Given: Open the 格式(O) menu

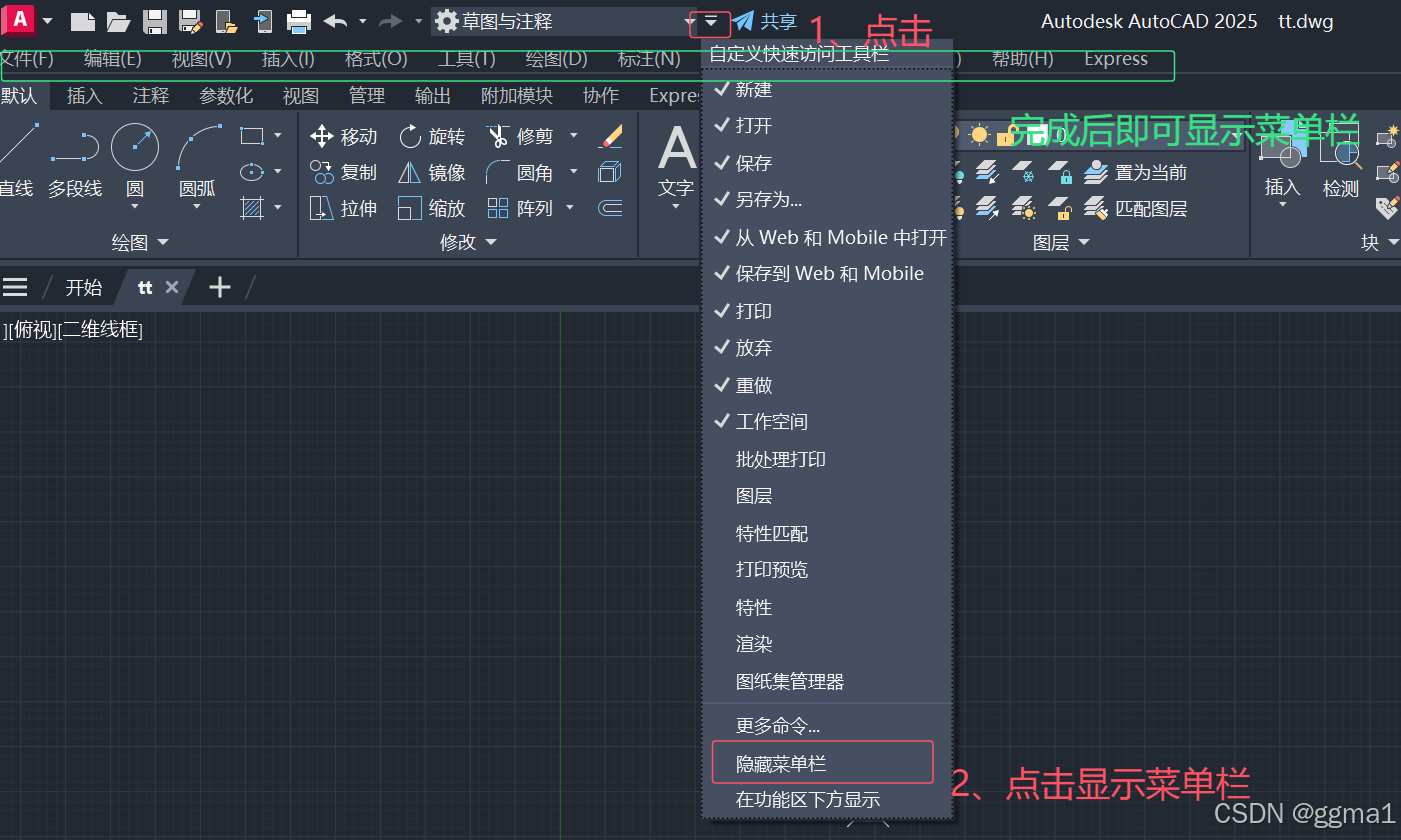Looking at the screenshot, I should tap(376, 59).
